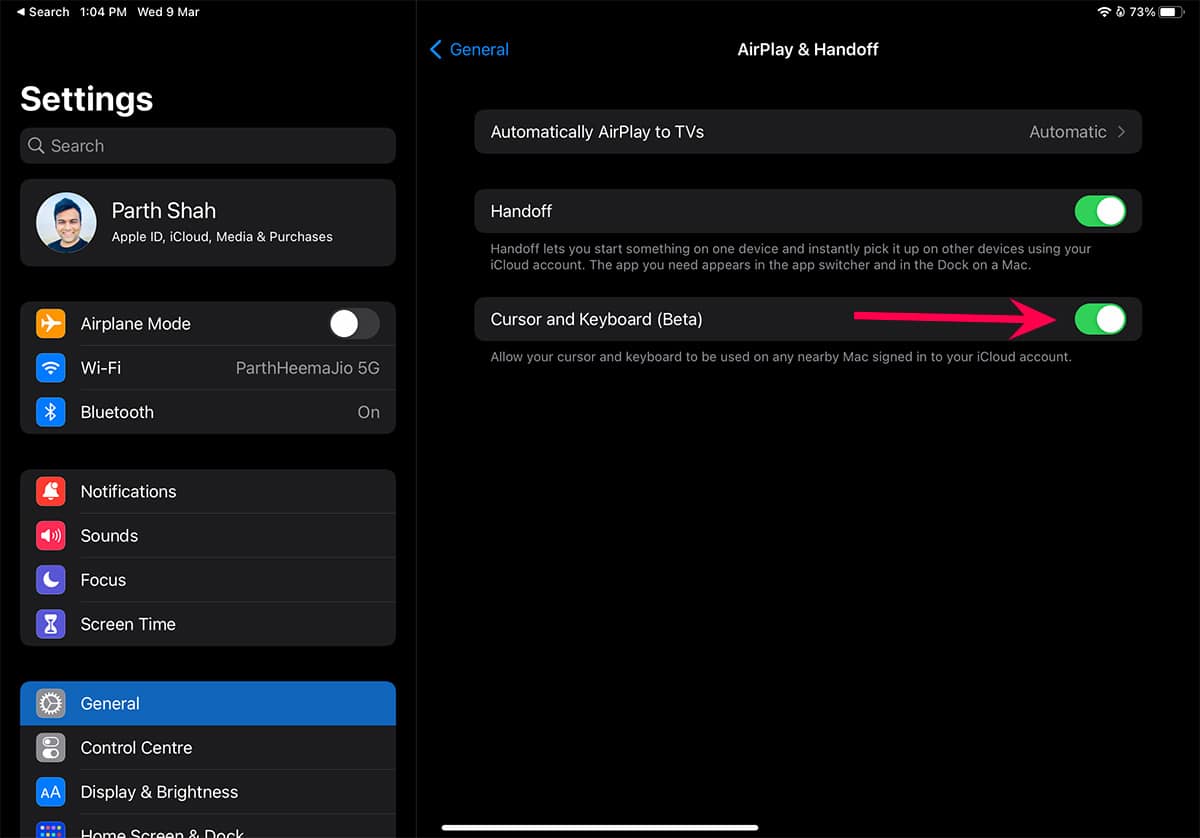
Task: Disable the Handoff toggle
Action: pos(1099,212)
